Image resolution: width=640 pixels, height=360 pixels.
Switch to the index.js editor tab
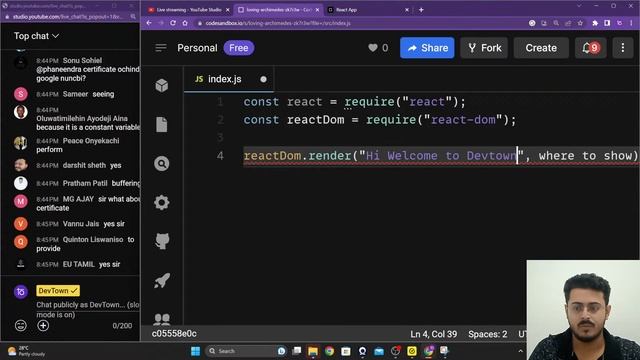224,79
